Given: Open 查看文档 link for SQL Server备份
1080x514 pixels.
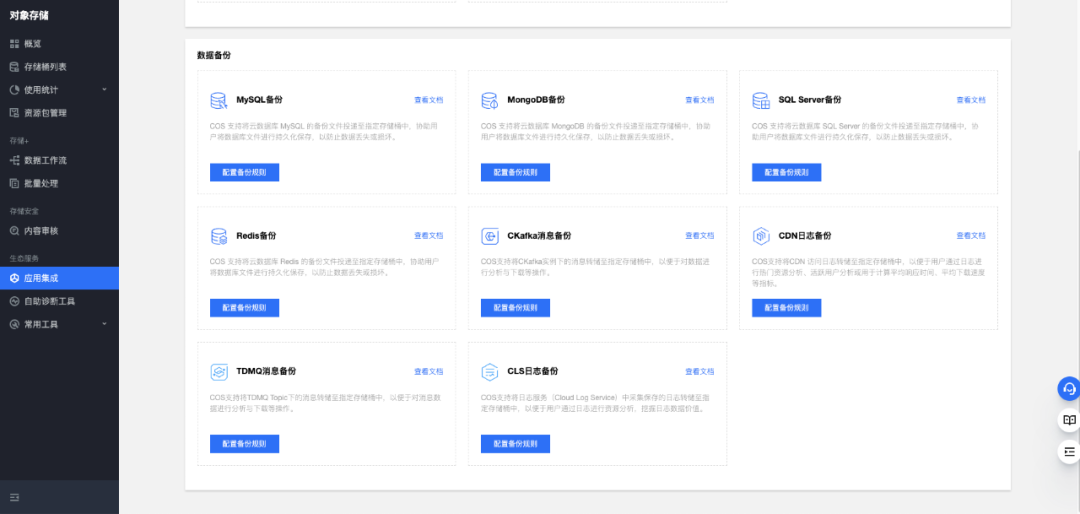Looking at the screenshot, I should point(971,101).
